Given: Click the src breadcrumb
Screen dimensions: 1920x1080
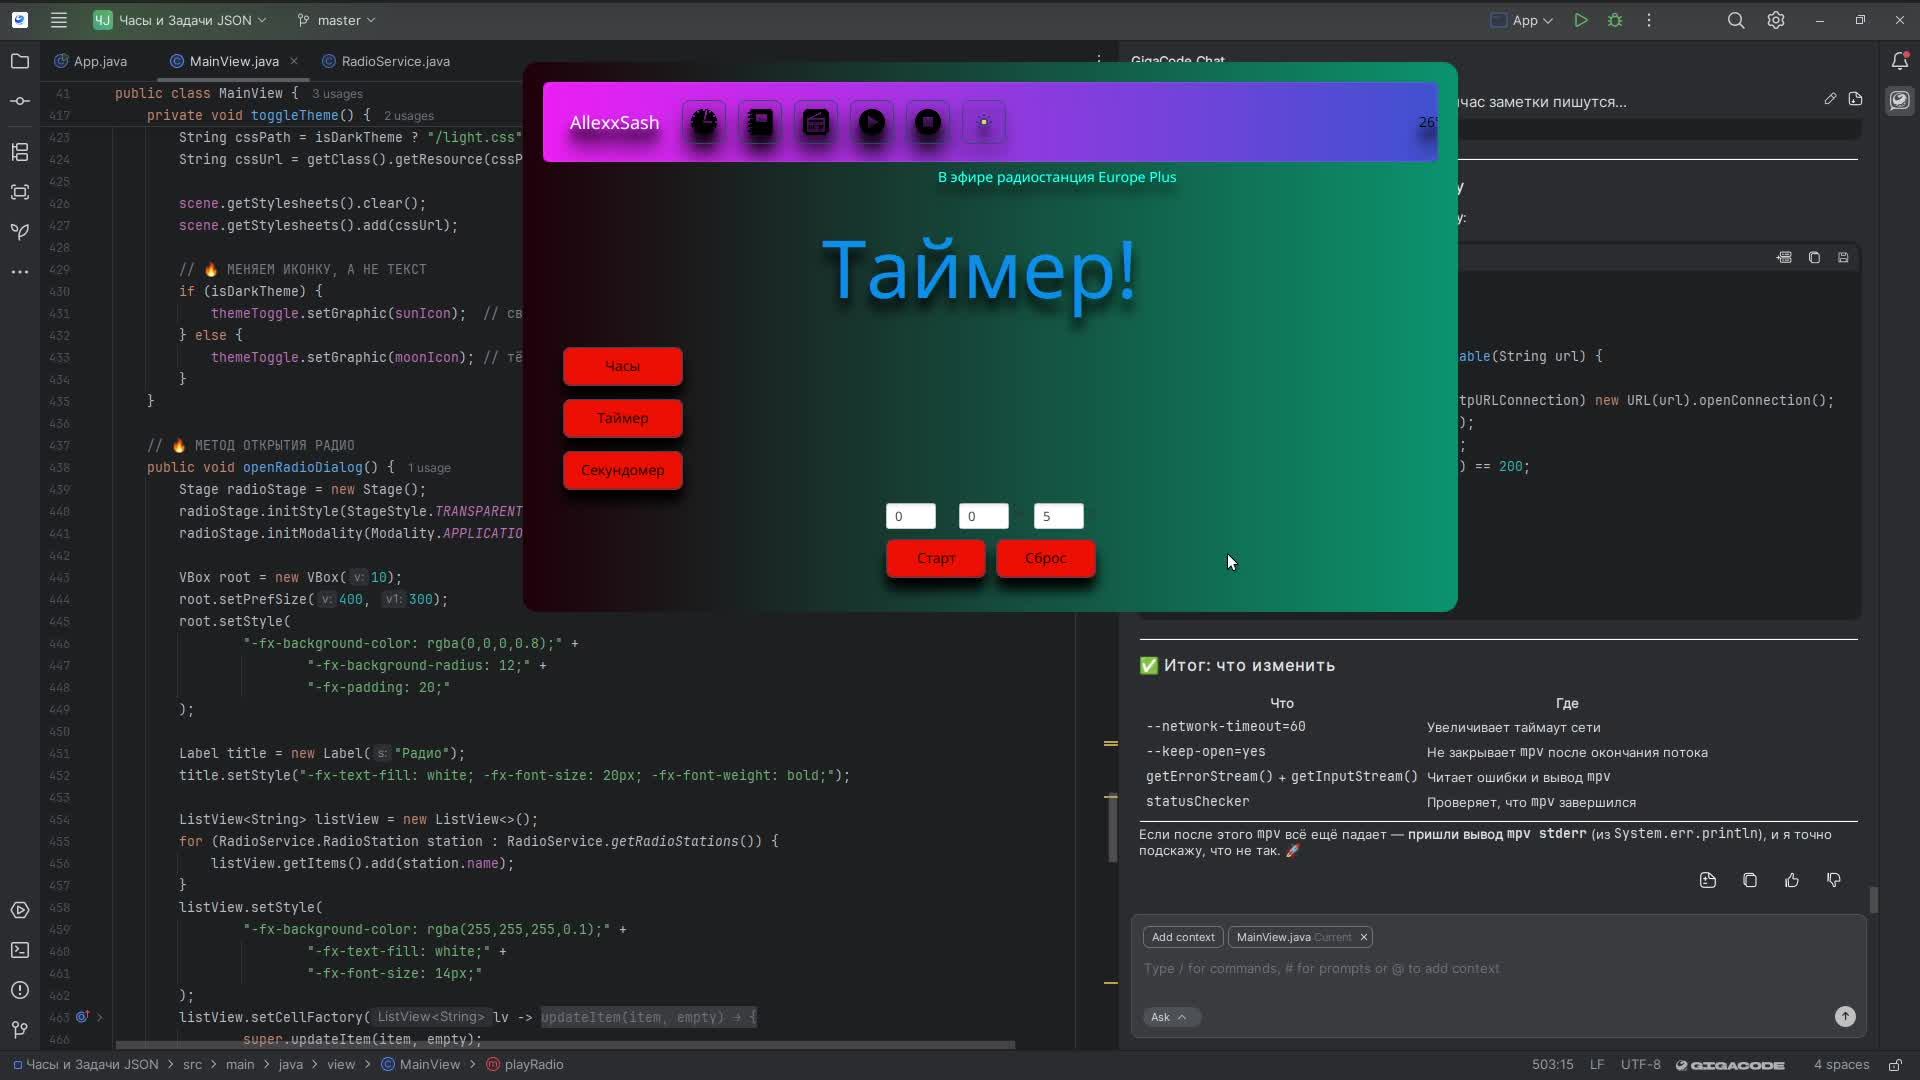Looking at the screenshot, I should [192, 1065].
